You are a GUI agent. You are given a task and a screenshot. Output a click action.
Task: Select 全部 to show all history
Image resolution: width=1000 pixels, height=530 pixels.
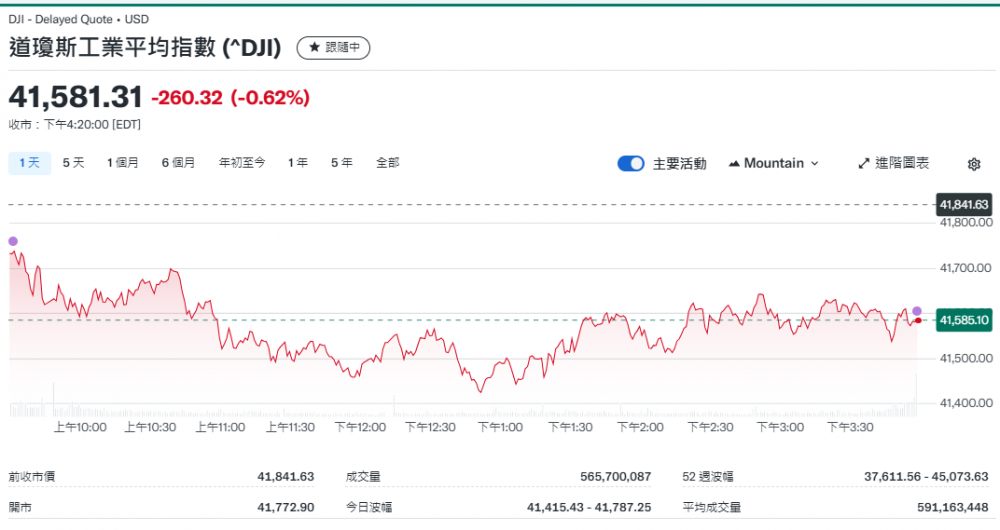[x=387, y=163]
